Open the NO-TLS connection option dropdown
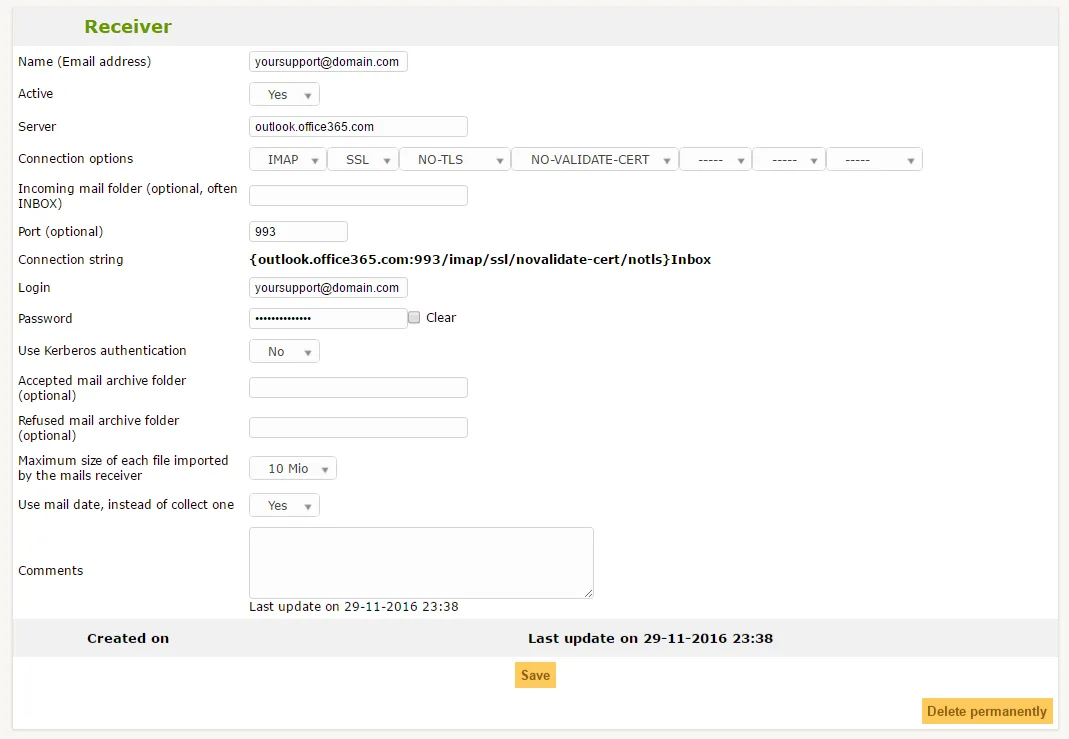 (x=454, y=159)
